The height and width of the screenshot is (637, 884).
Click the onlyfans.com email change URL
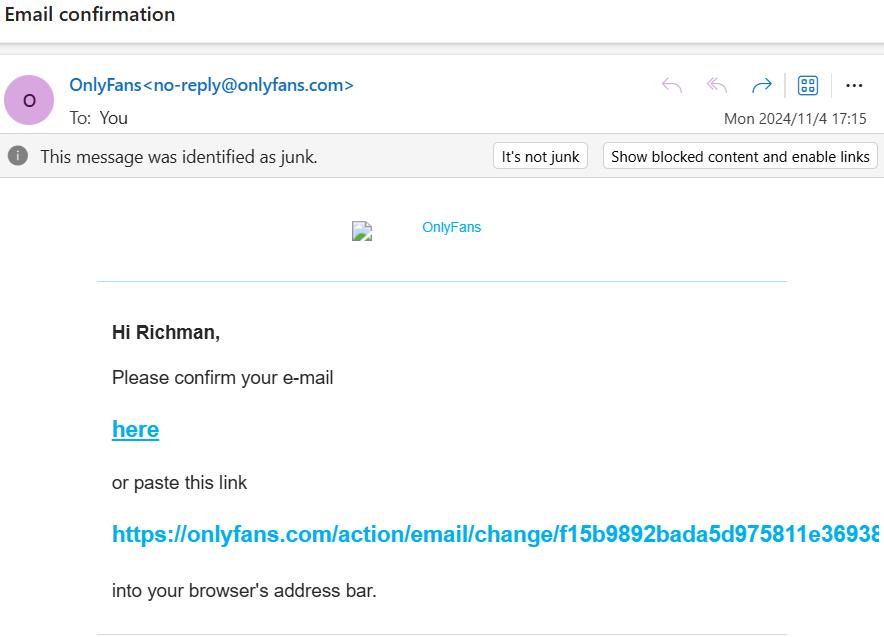click(x=495, y=535)
